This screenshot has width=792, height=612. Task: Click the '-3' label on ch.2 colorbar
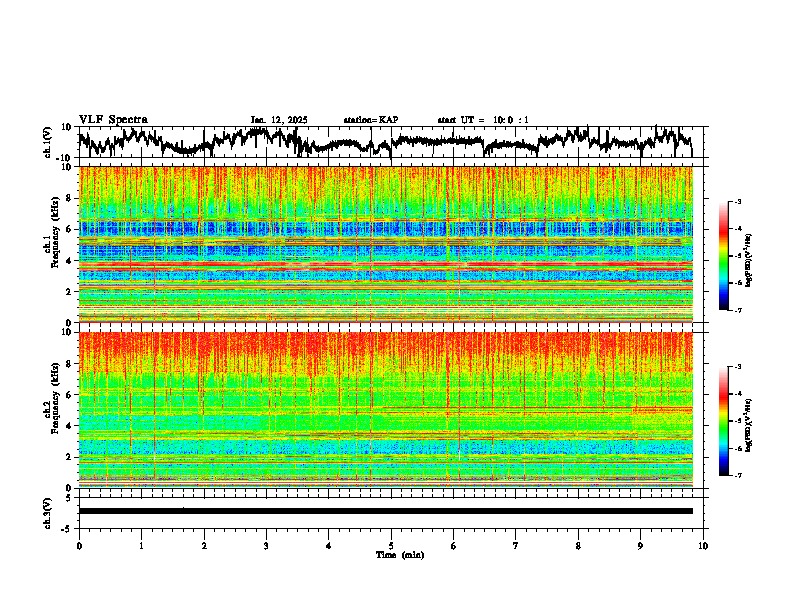(x=737, y=367)
